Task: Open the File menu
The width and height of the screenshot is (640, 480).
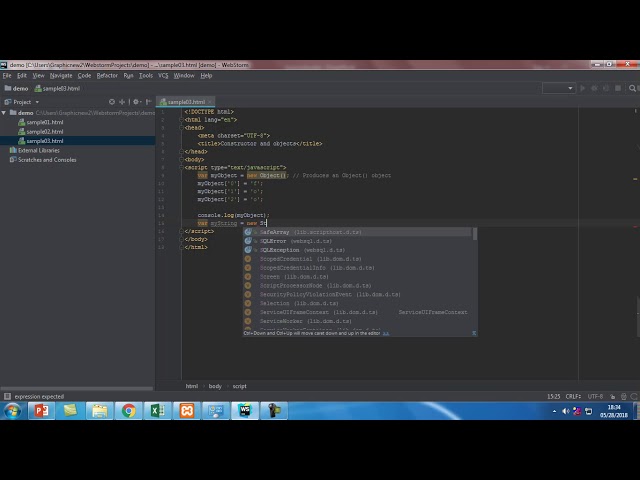Action: tap(7, 76)
